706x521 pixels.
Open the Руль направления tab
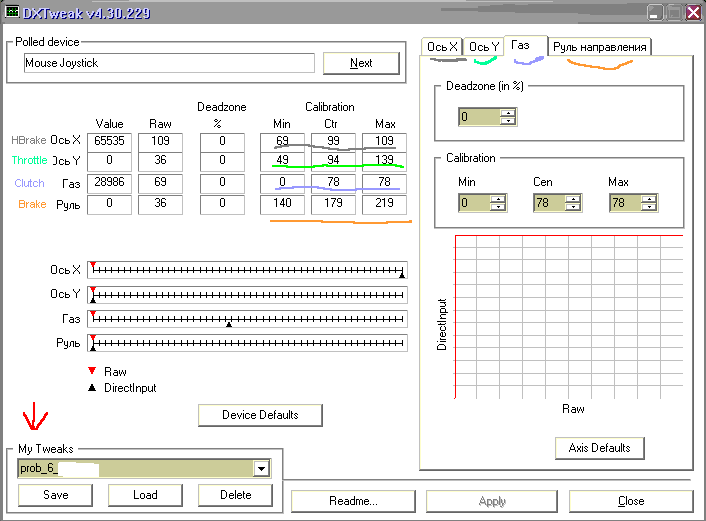599,47
